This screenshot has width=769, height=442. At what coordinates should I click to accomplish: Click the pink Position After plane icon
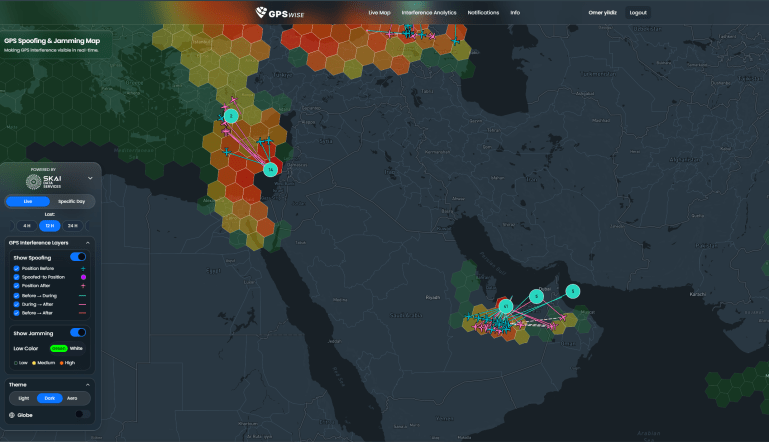tap(83, 286)
